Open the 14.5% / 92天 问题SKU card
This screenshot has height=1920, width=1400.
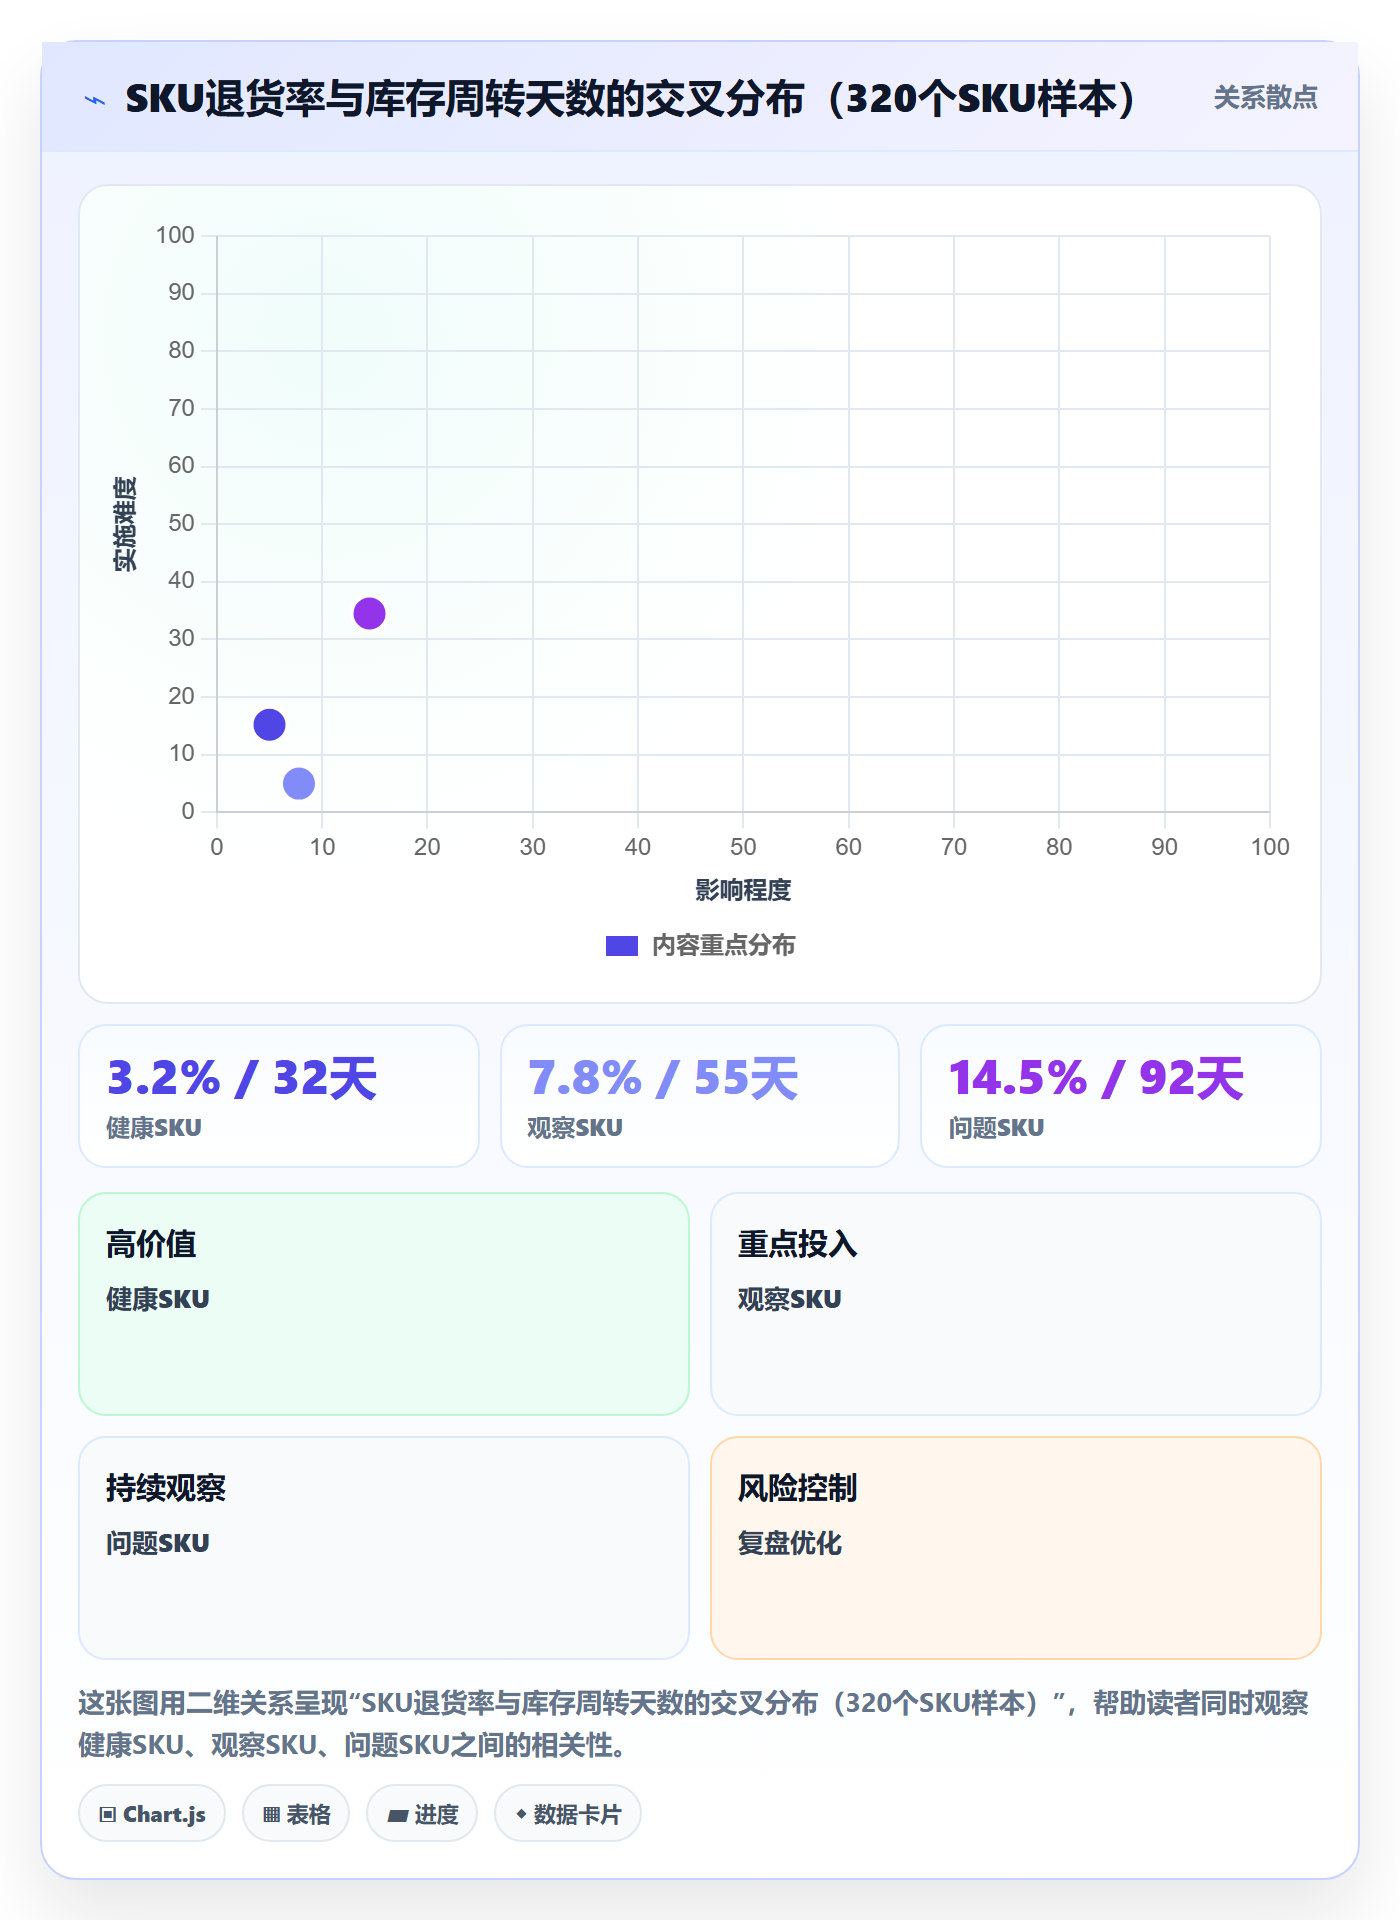tap(1121, 1095)
